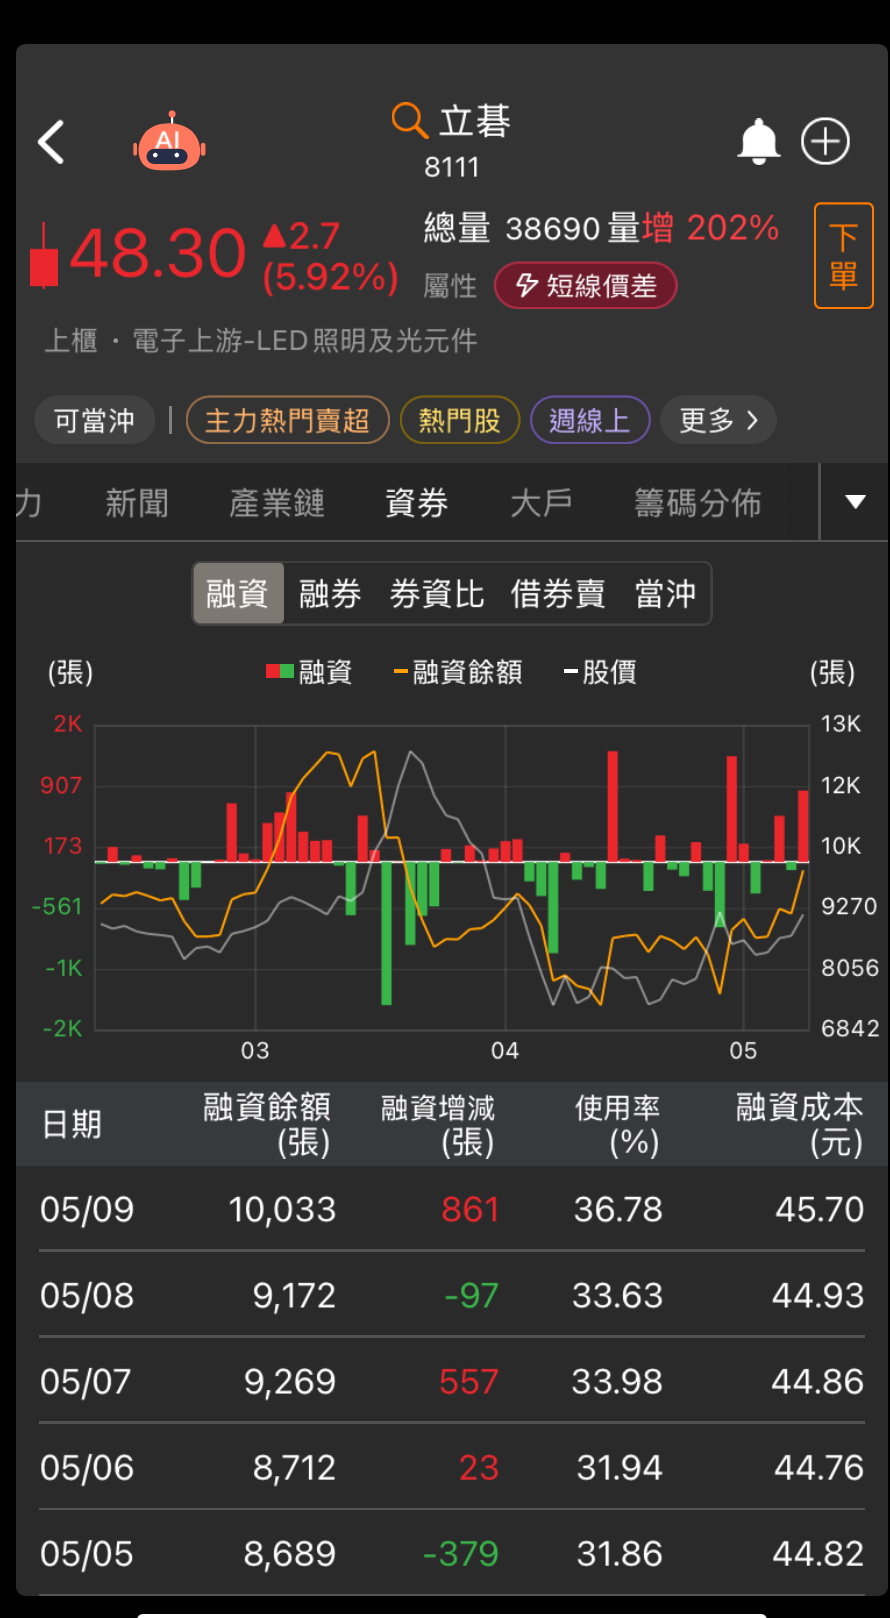Tap the 融資成本 column header
This screenshot has width=890, height=1618.
[x=800, y=1124]
